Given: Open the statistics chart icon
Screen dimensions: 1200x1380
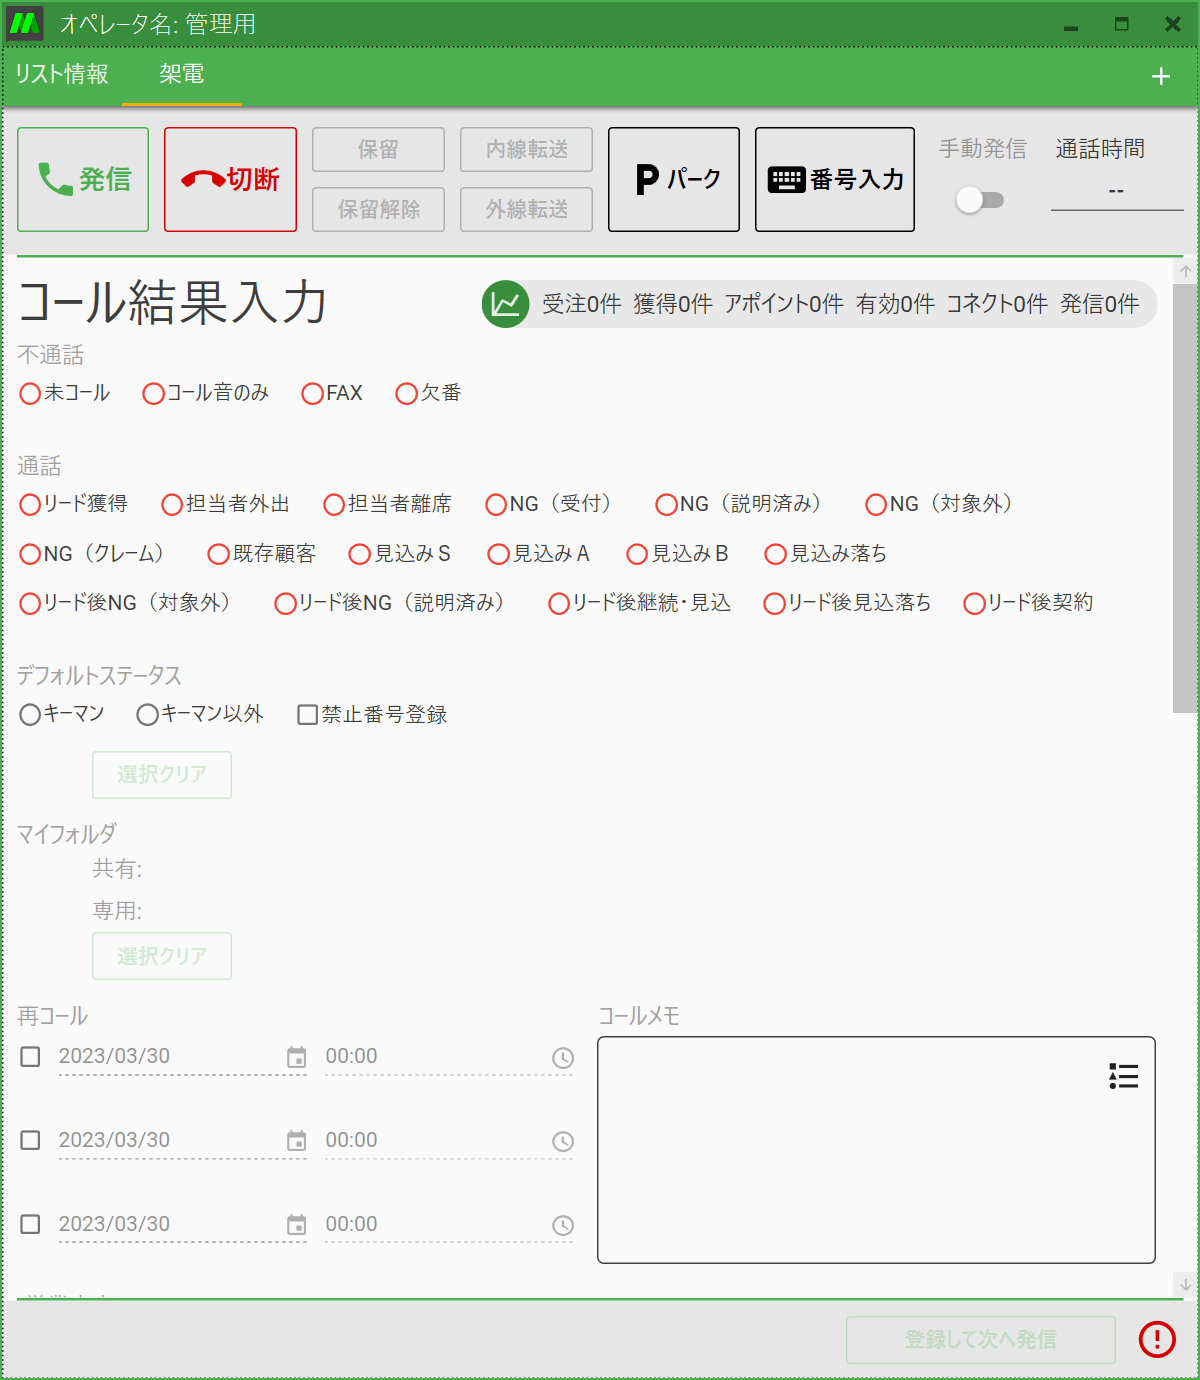Looking at the screenshot, I should tap(505, 304).
